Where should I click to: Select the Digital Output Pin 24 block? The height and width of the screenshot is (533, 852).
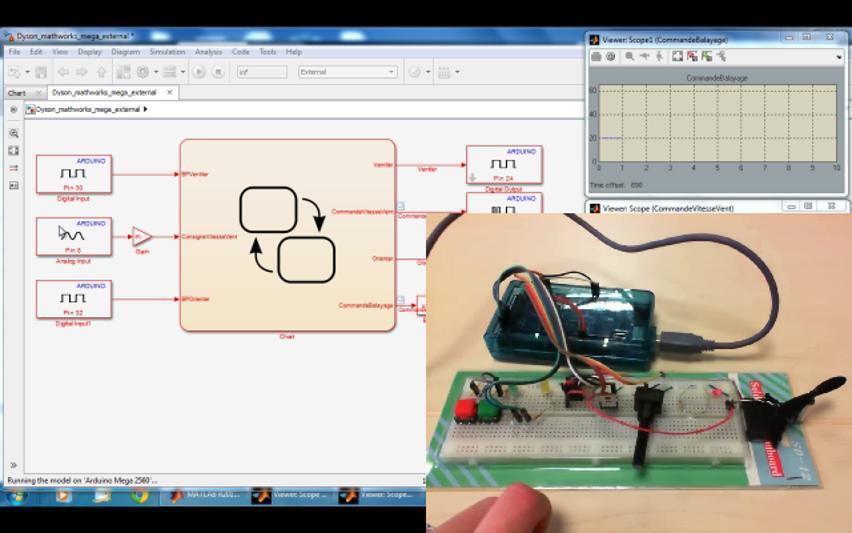tap(504, 165)
